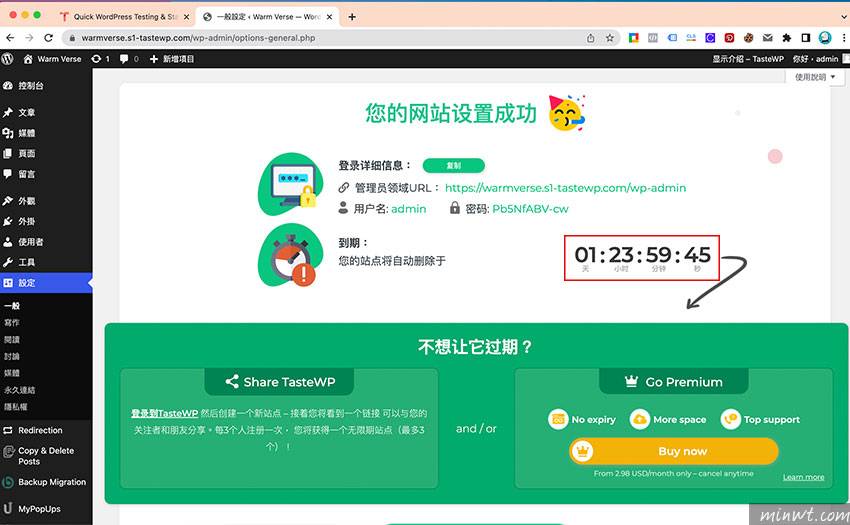Click the No expiry feature icon
Viewport: 850px width, 525px height.
pyautogui.click(x=558, y=419)
